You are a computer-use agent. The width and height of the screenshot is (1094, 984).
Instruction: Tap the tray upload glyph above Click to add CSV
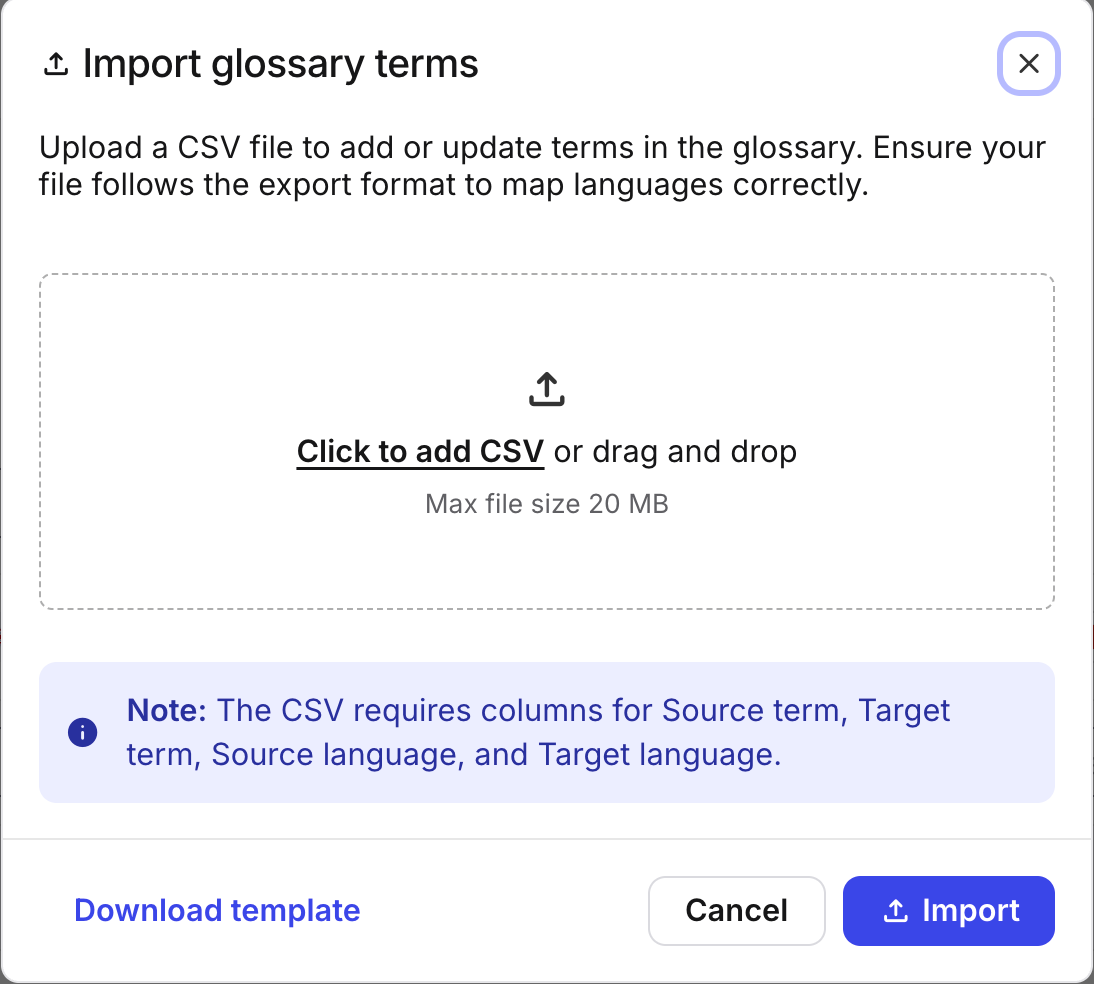546,388
